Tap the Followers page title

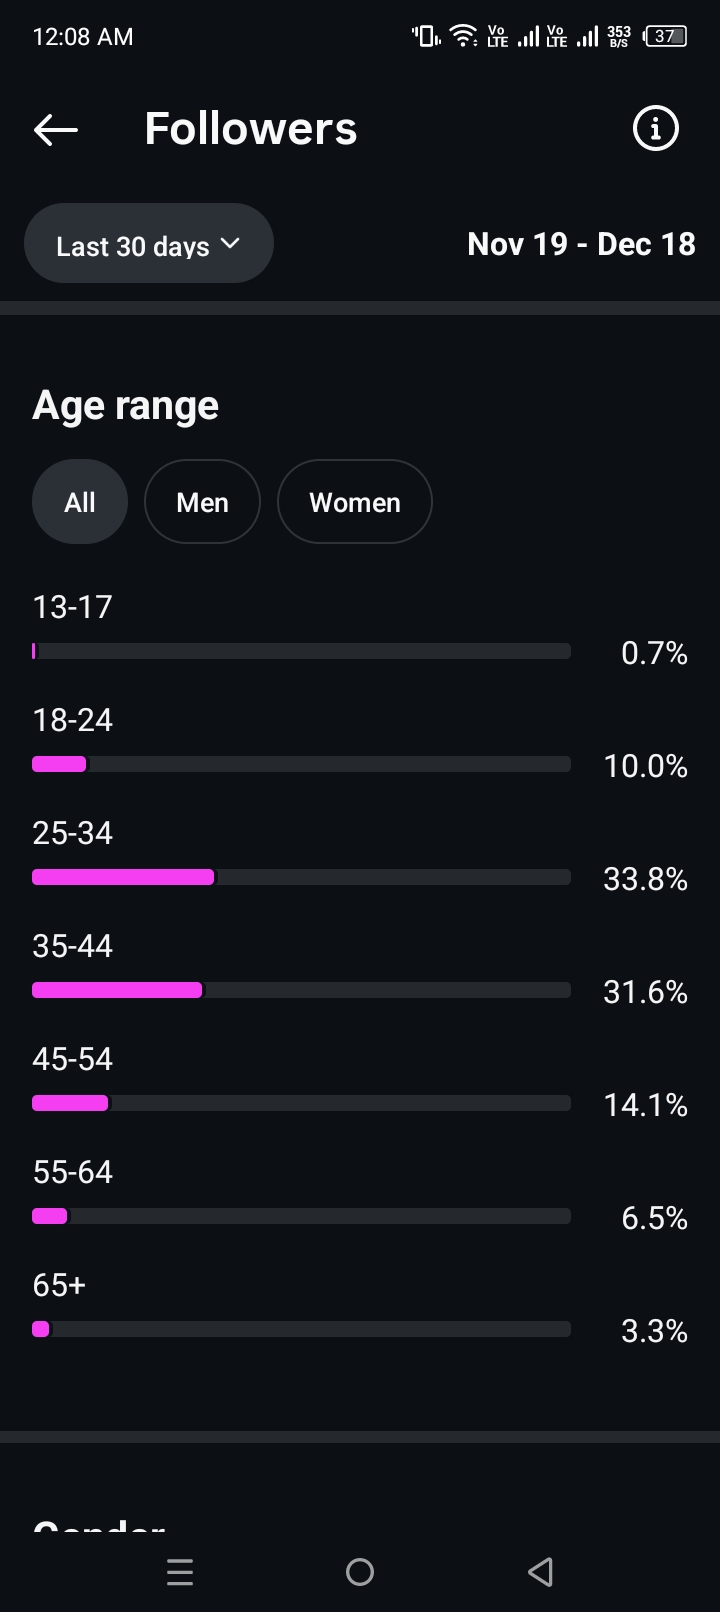pyautogui.click(x=251, y=129)
